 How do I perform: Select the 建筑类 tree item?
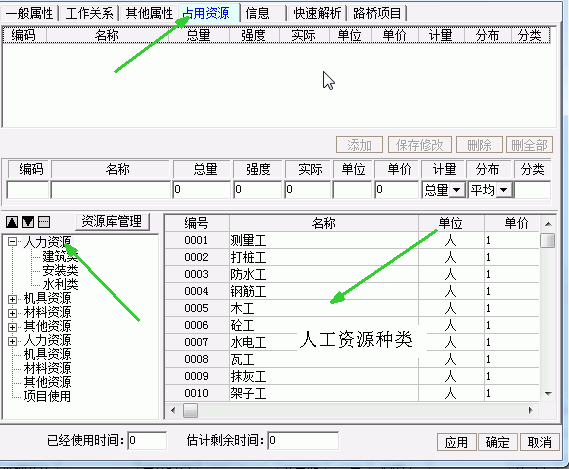[60, 256]
